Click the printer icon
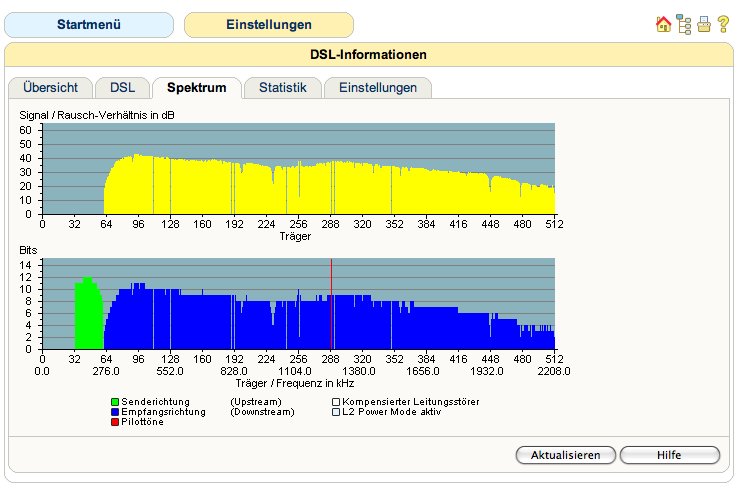This screenshot has width=737, height=488. 704,24
